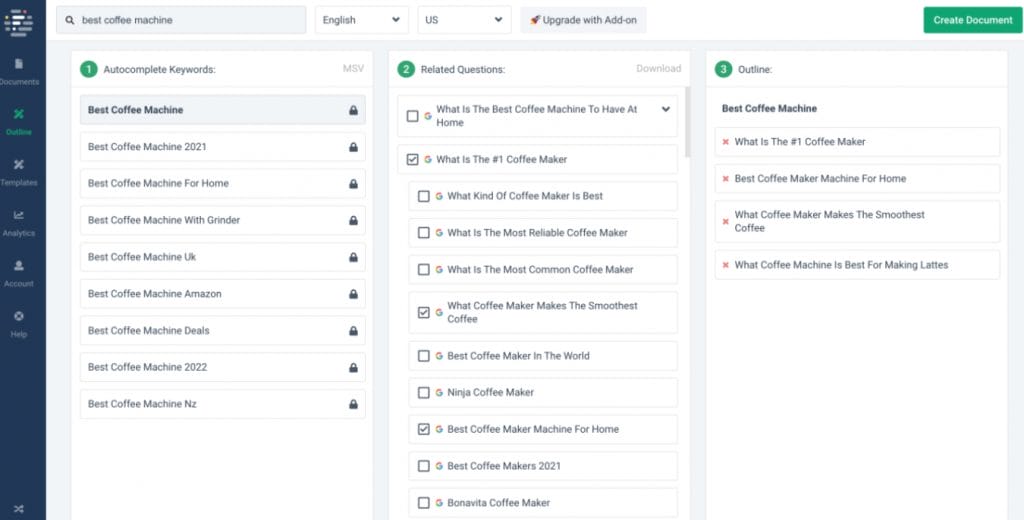Tick the 'Best Coffee Maker In The World' checkbox
1024x520 pixels.
pos(424,356)
